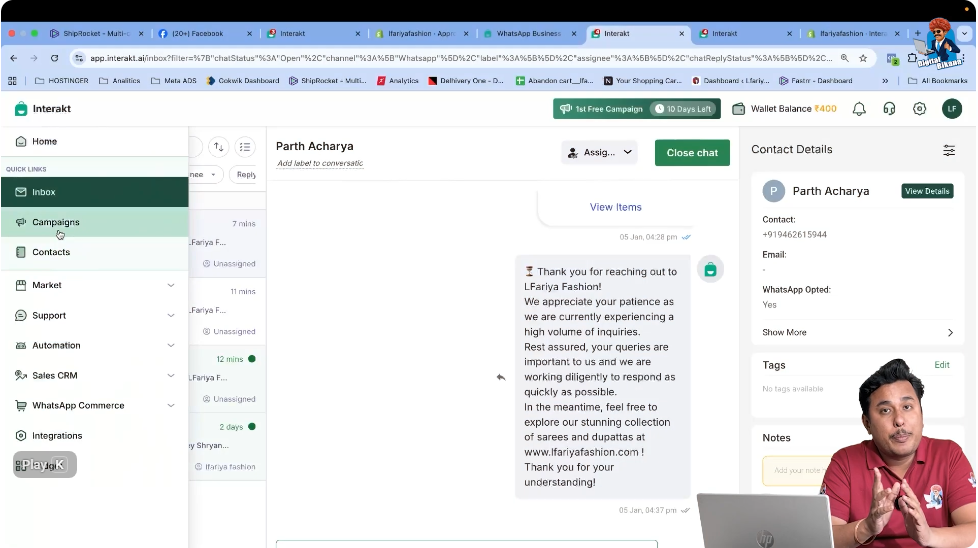Open the headset support icon
978x548 pixels.
click(889, 108)
